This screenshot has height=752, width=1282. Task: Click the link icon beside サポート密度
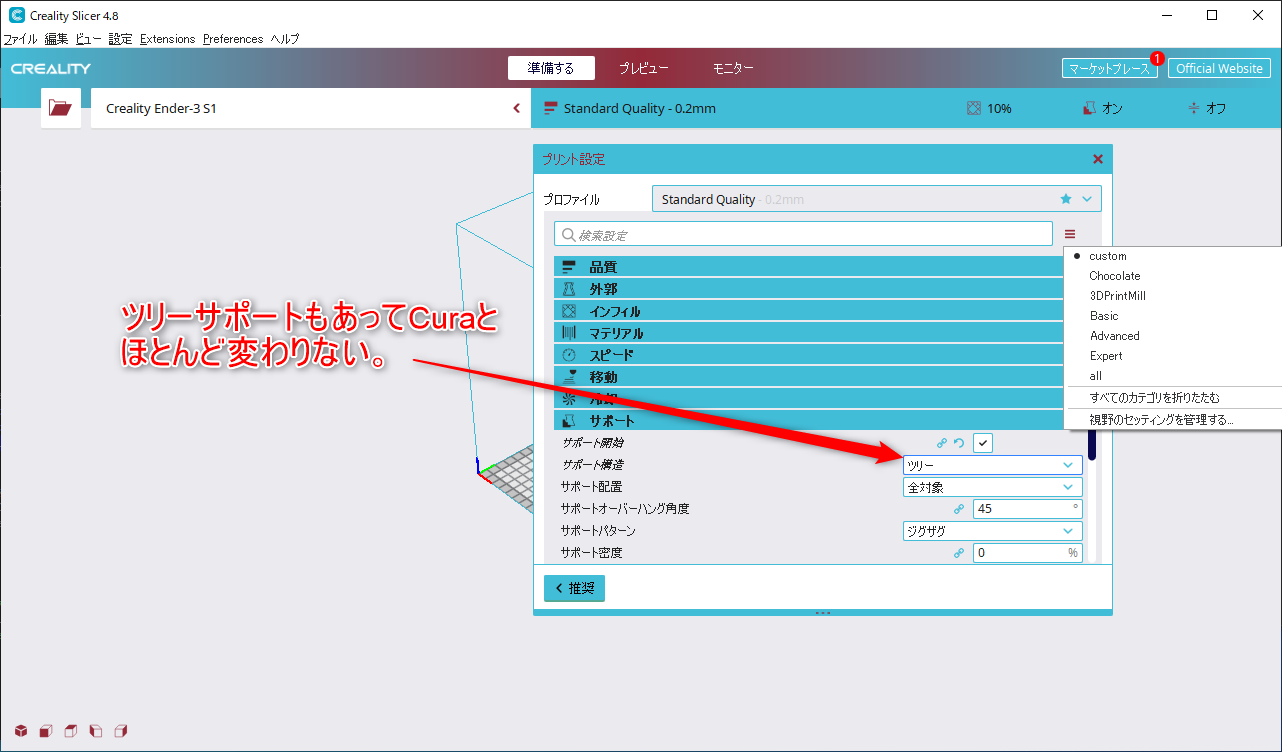coord(959,553)
